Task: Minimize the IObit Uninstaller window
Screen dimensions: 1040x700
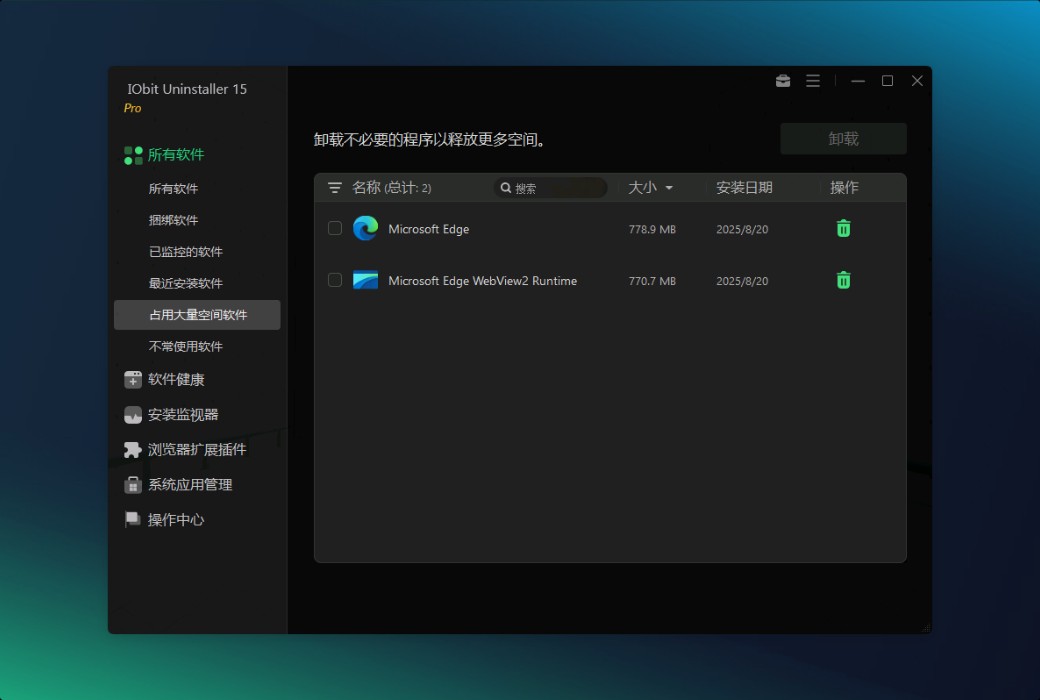Action: [858, 81]
